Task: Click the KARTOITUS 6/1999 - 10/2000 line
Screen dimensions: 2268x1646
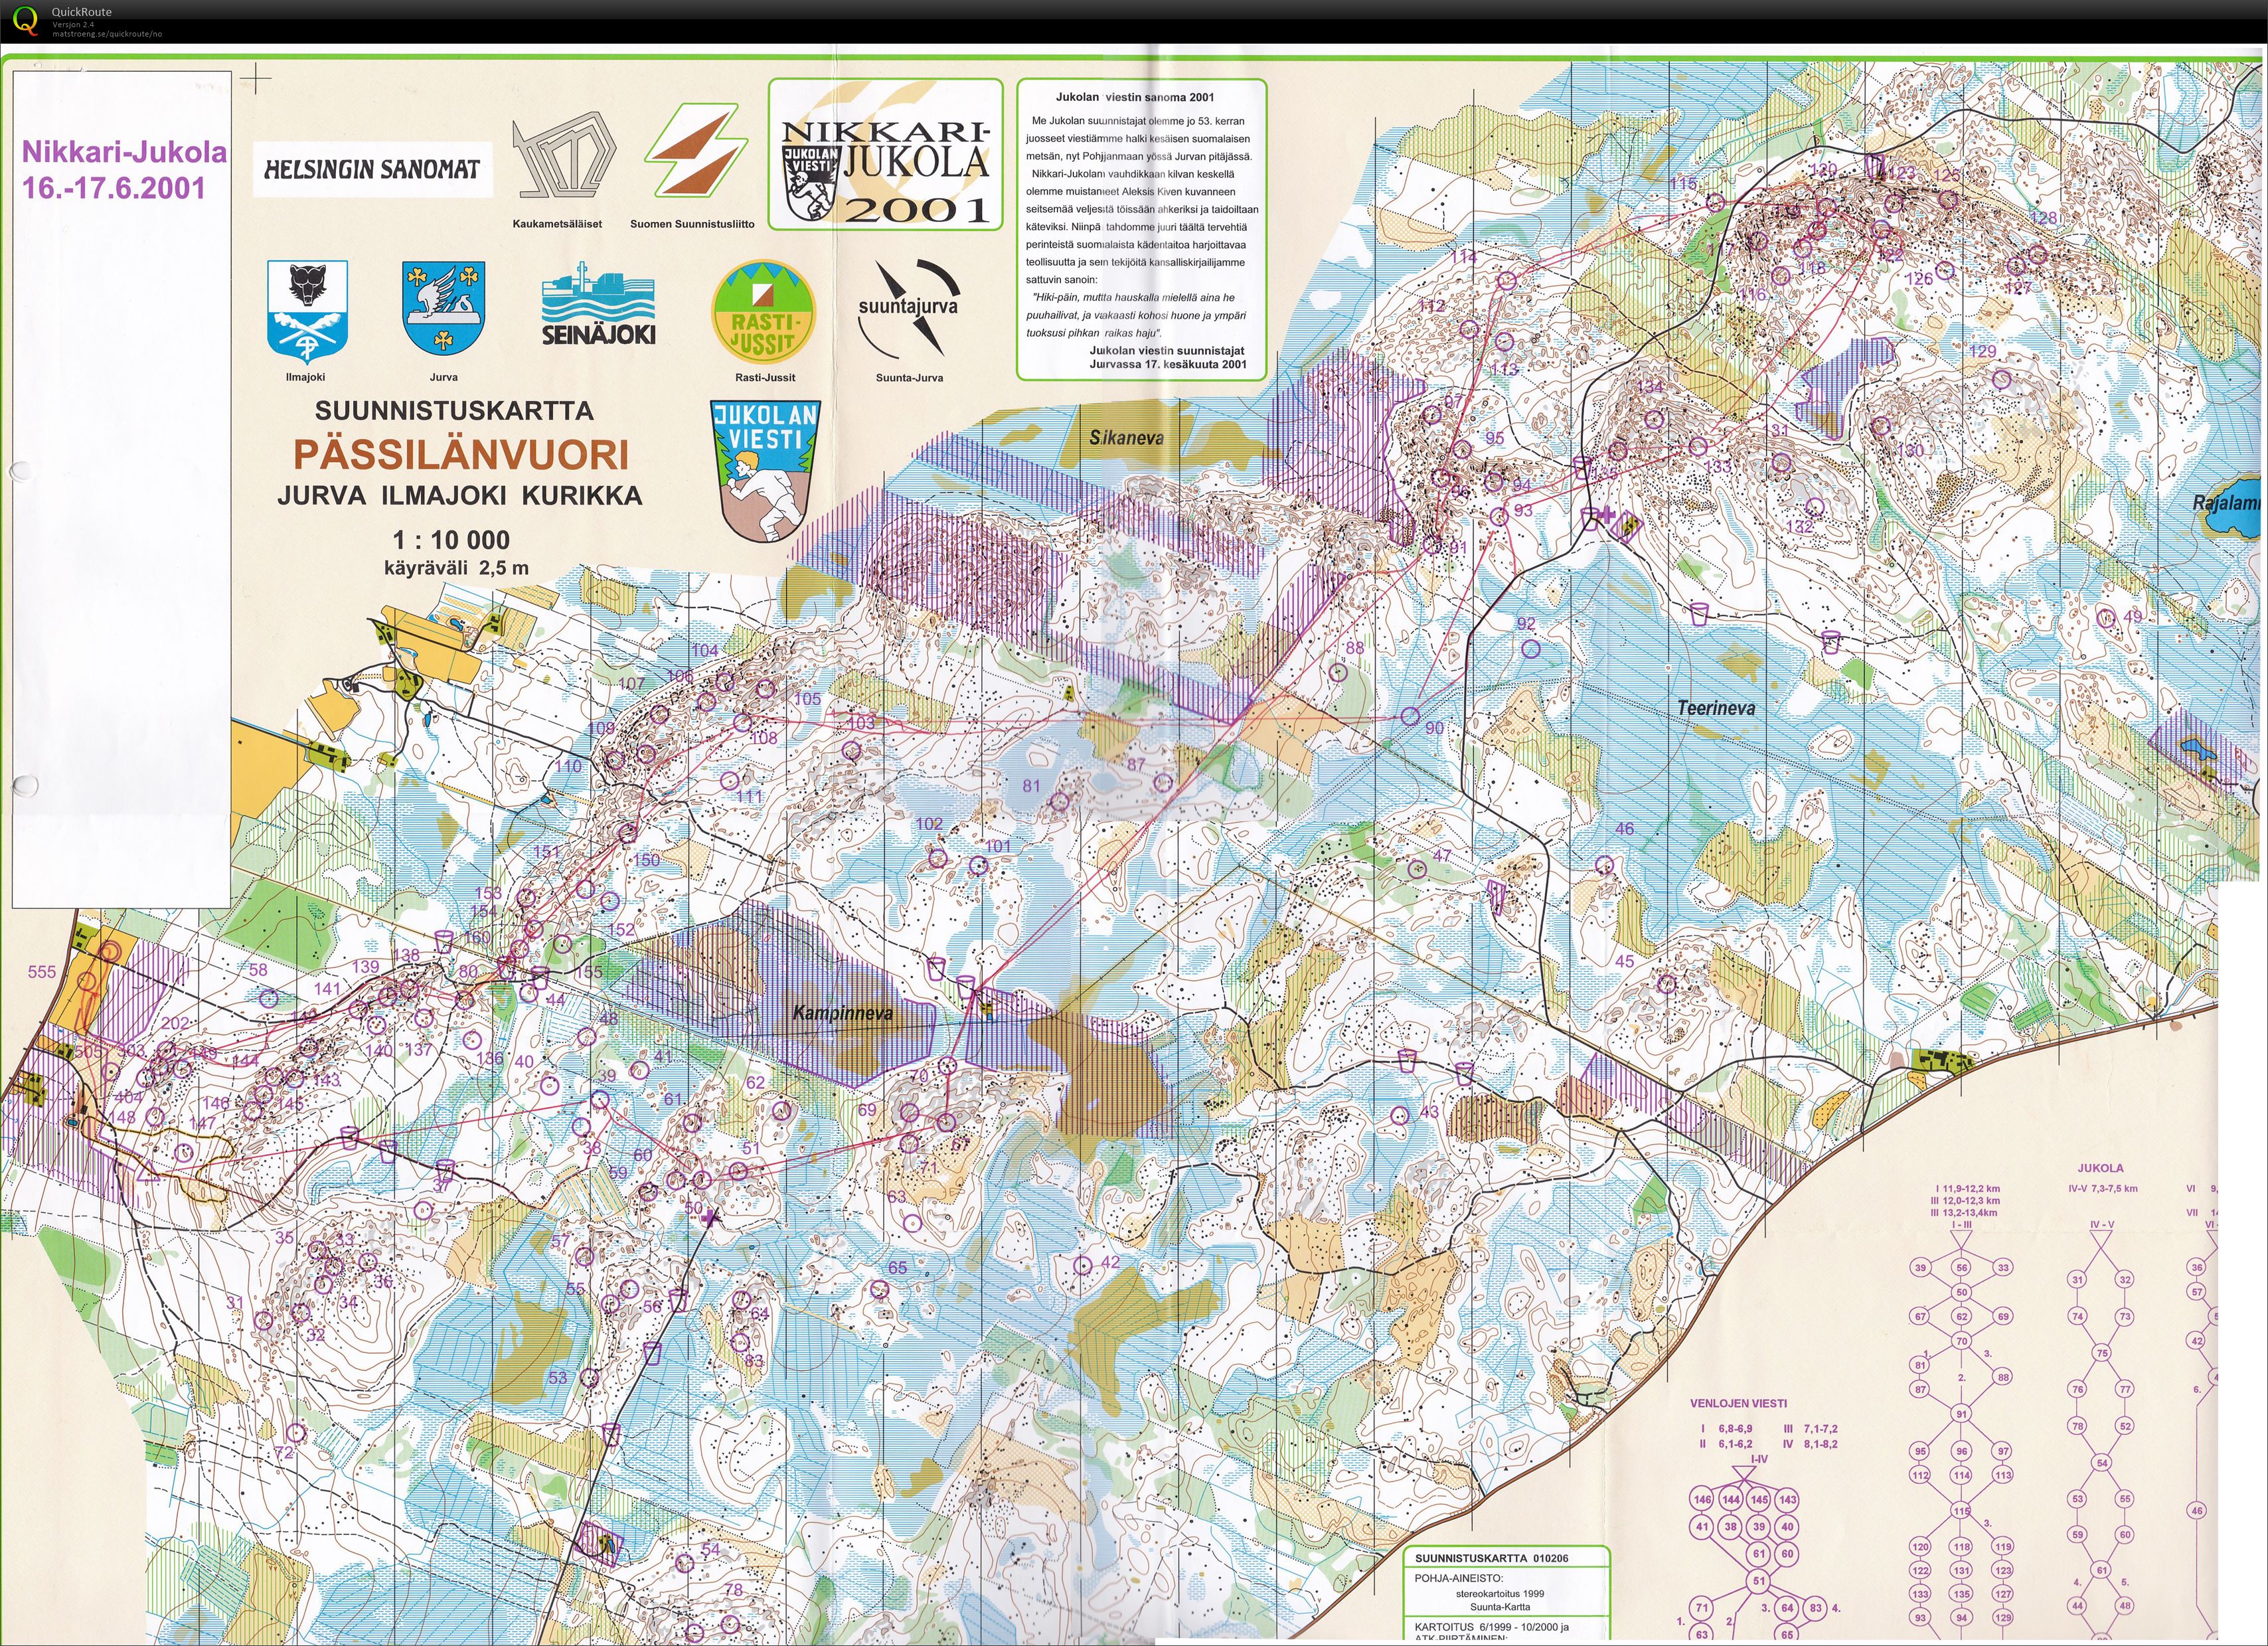Action: click(1492, 1627)
